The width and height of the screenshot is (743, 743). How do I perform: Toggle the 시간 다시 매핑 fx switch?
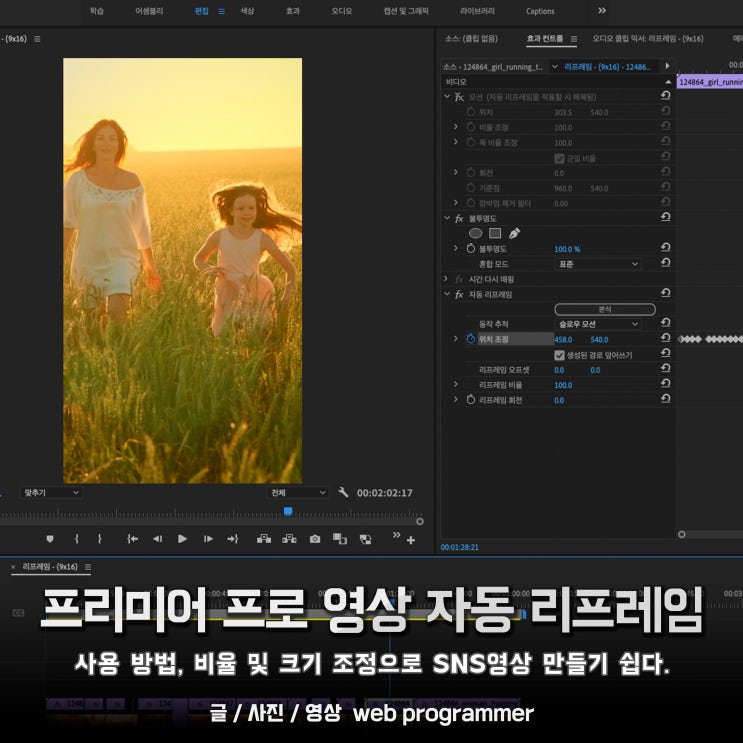click(x=459, y=280)
